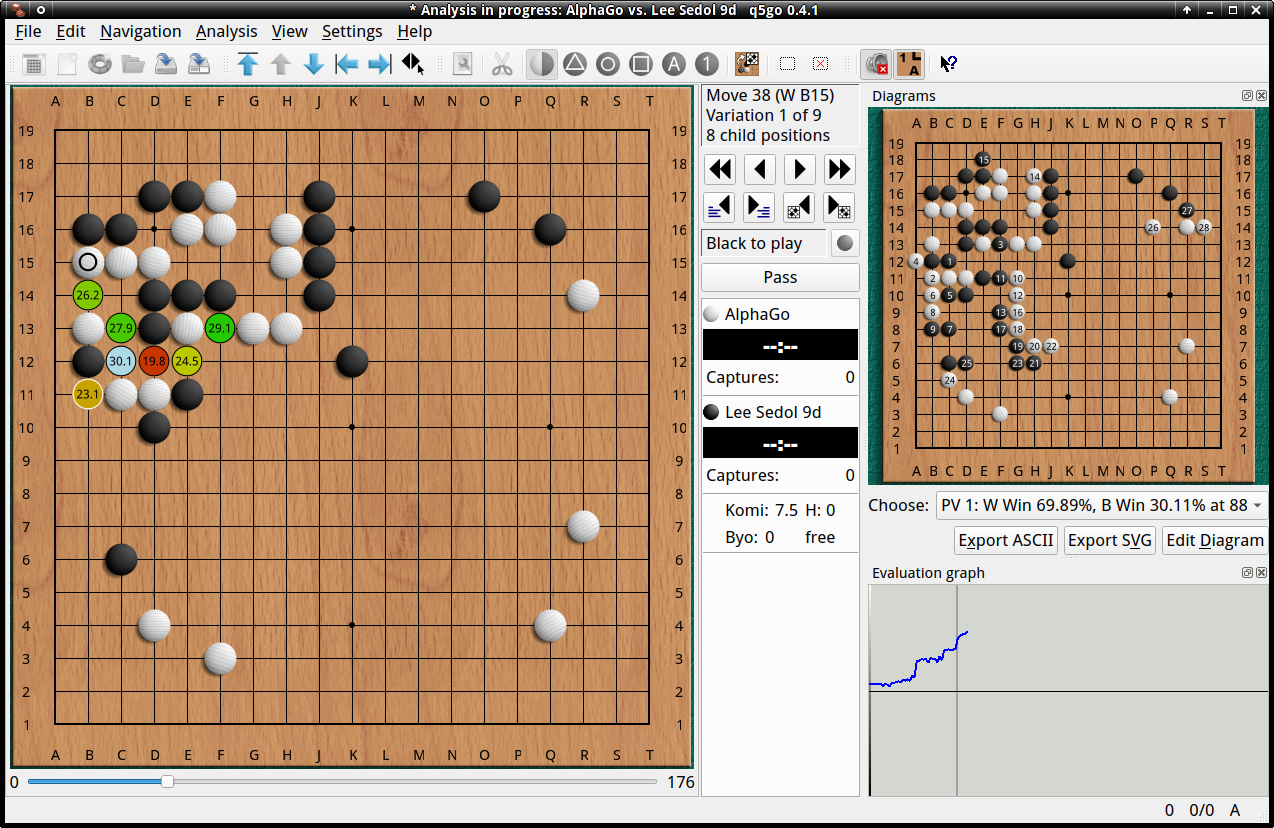Image resolution: width=1274 pixels, height=828 pixels.
Task: Enable the square mark tool
Action: [x=641, y=64]
